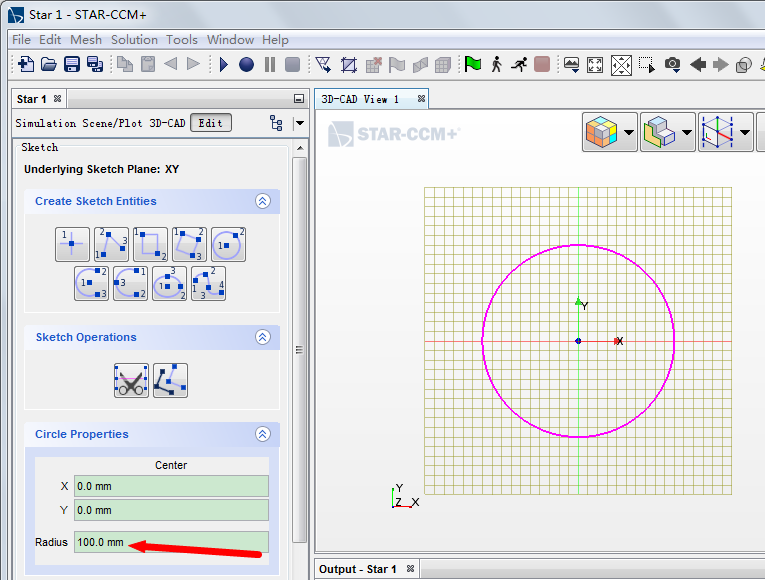The image size is (765, 580).
Task: Click the Save All icon
Action: (x=95, y=64)
